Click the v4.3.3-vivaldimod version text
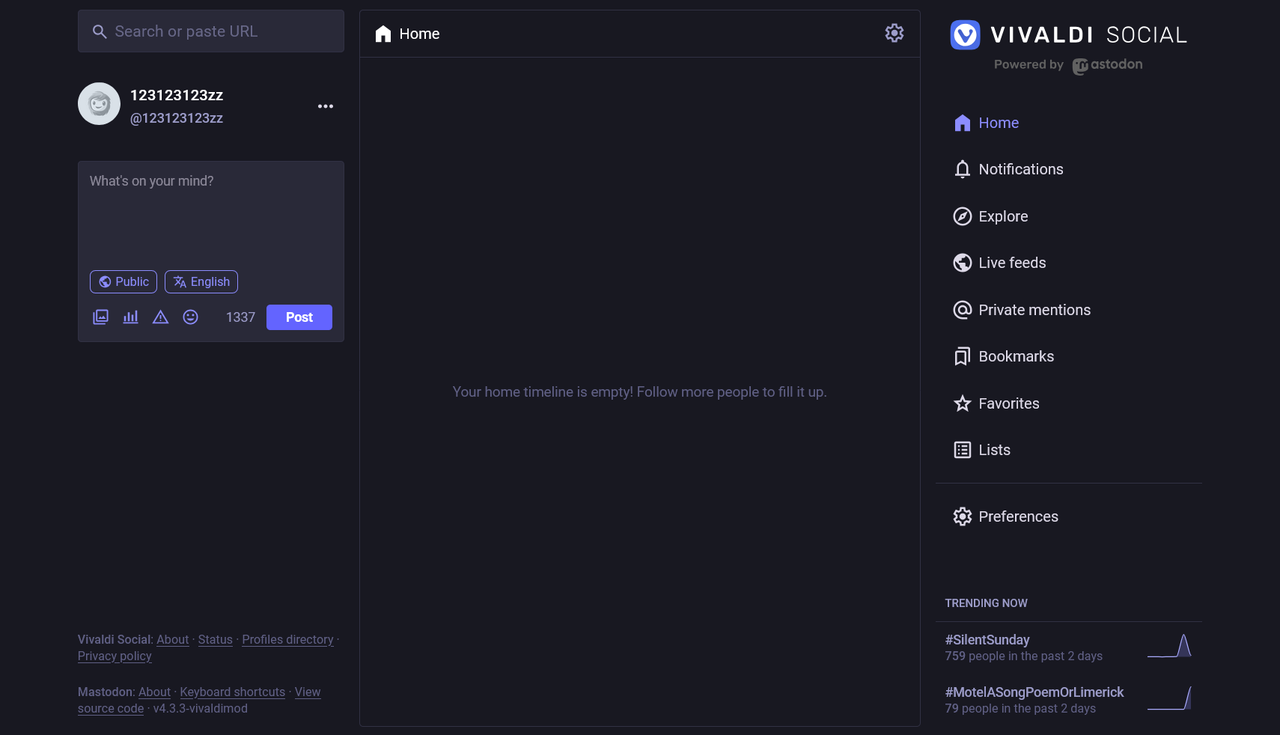 [200, 708]
